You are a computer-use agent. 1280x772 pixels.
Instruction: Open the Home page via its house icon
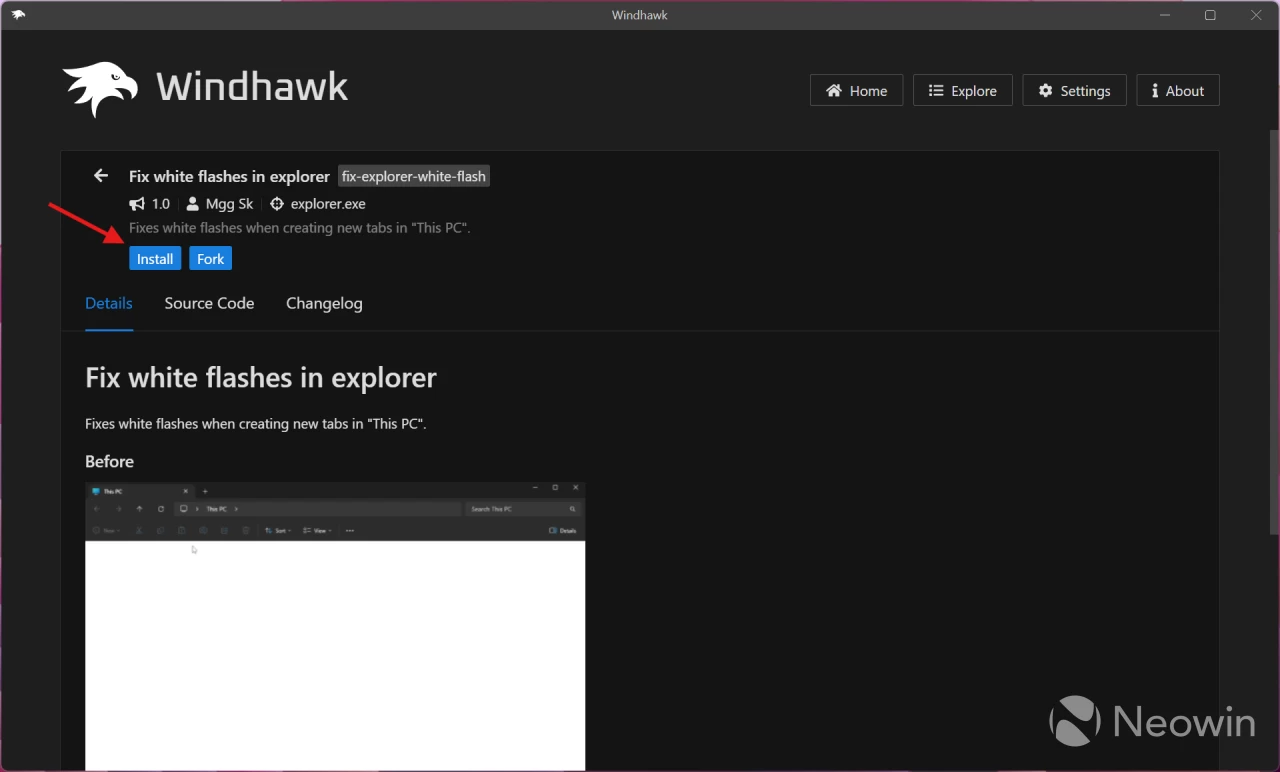click(836, 90)
